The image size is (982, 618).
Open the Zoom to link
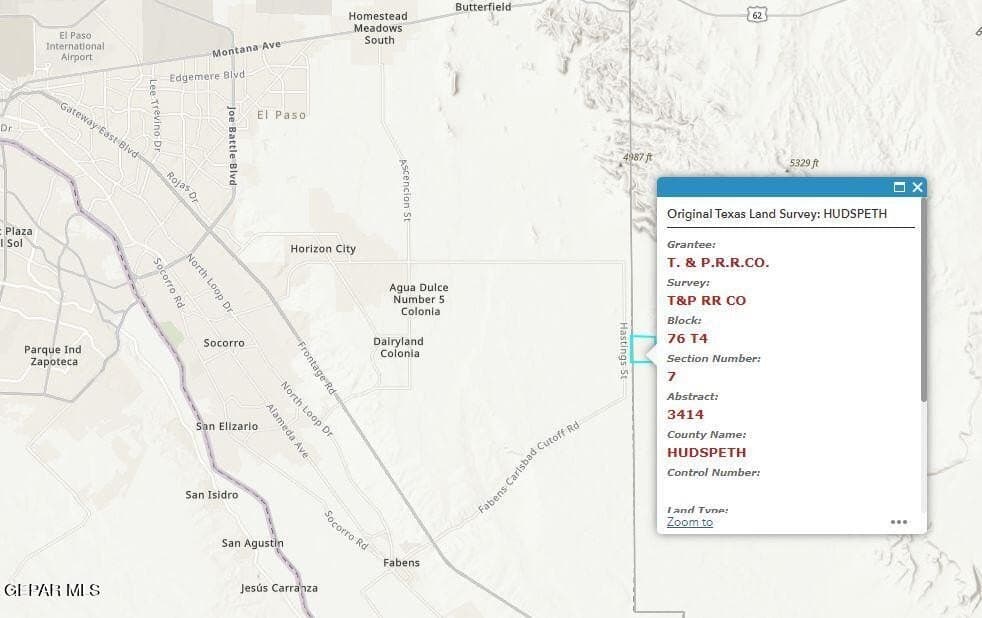pos(689,521)
